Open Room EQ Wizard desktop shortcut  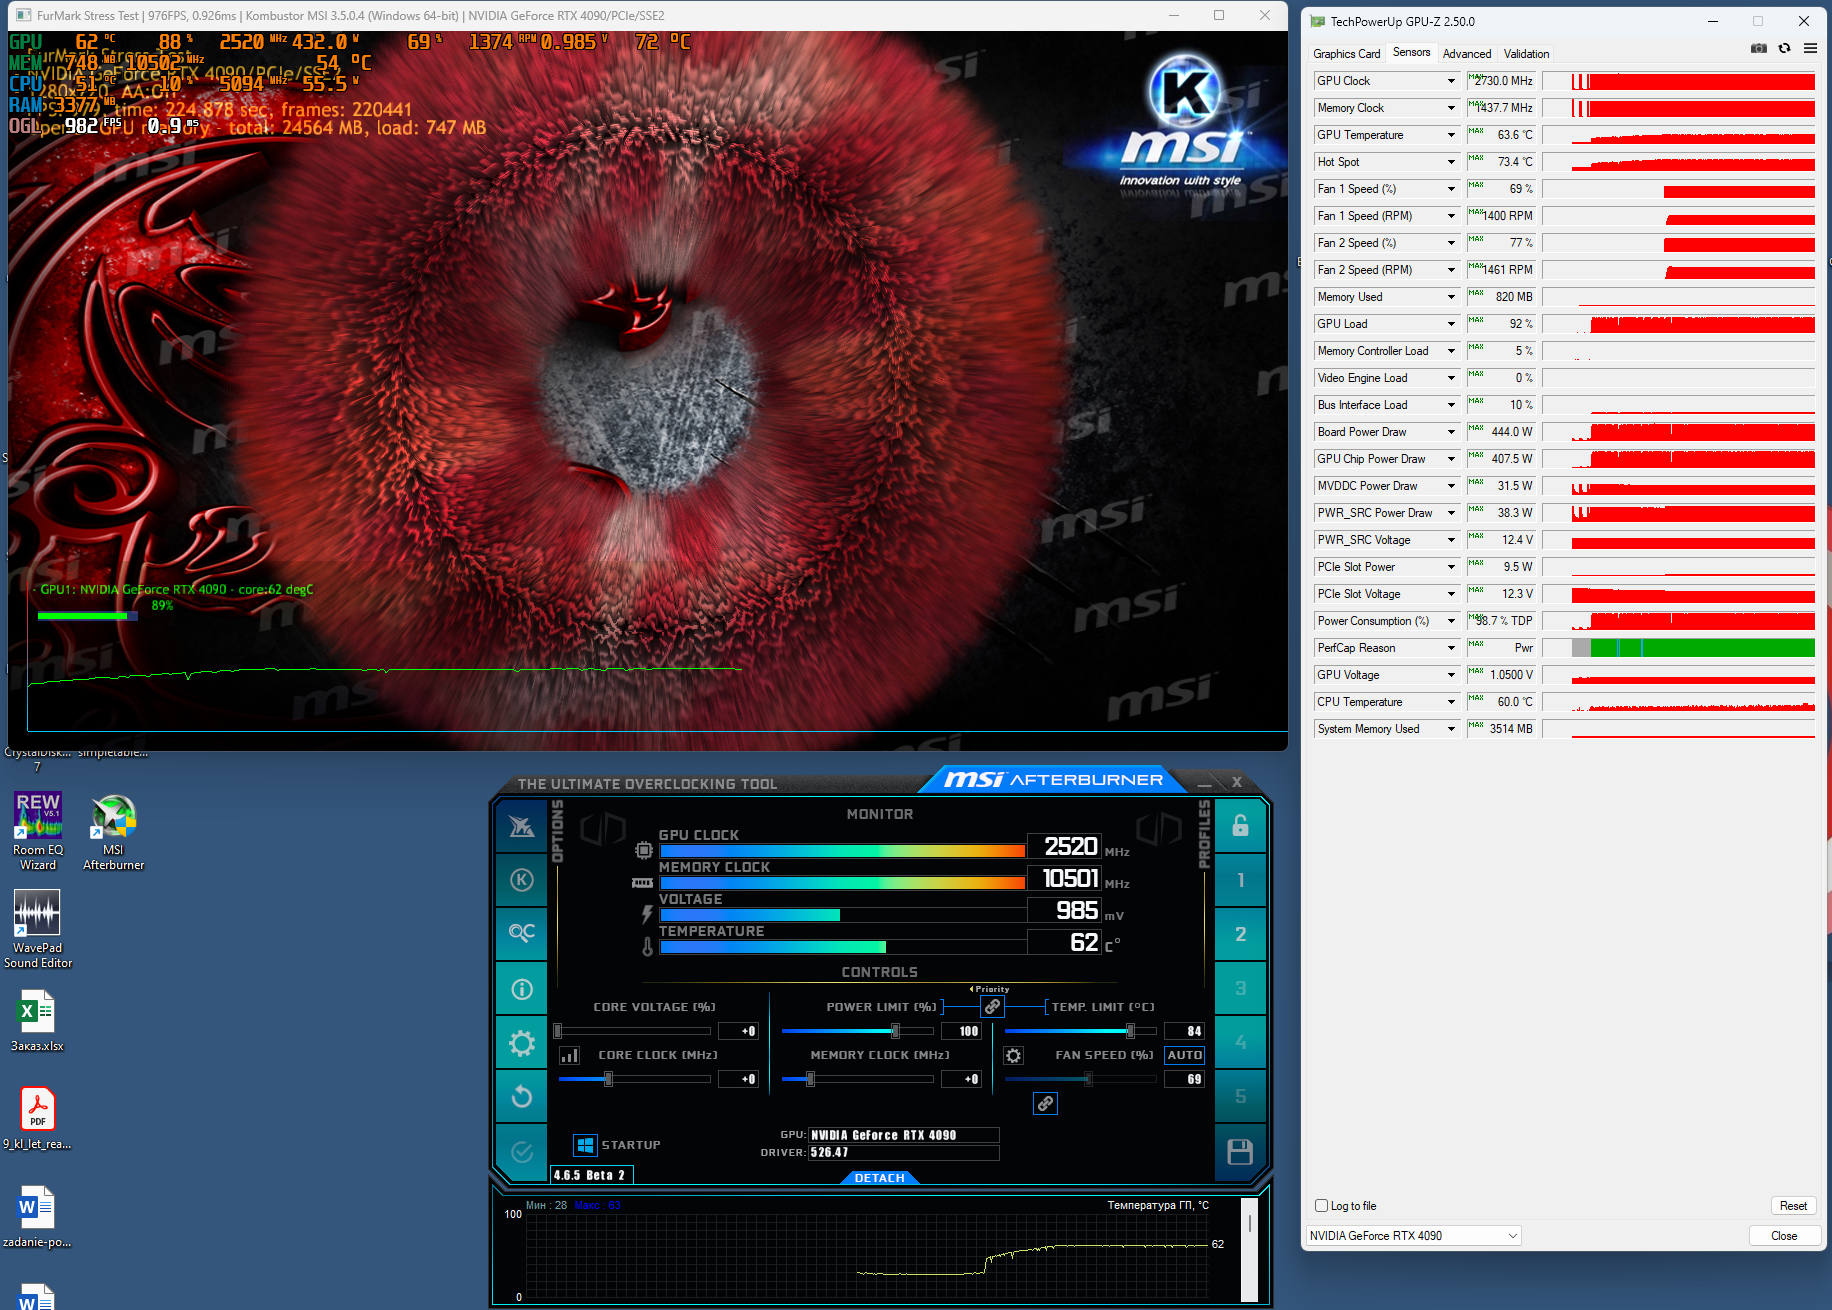(38, 831)
